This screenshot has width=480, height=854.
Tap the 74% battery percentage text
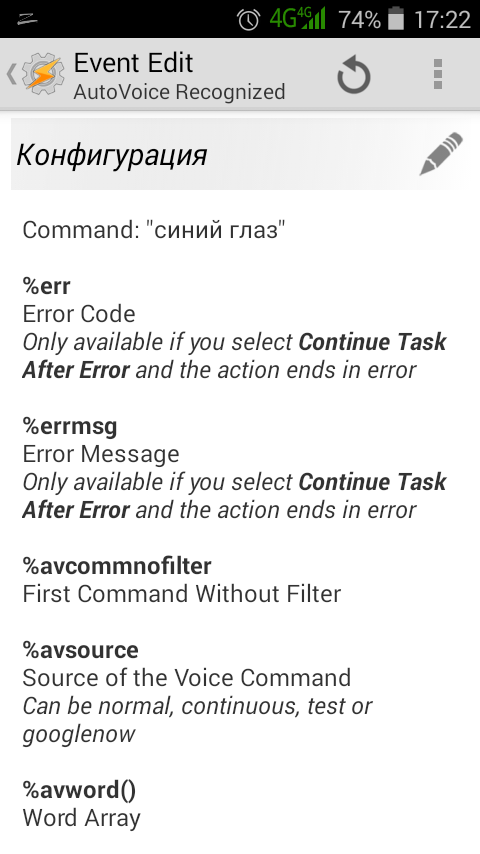(x=359, y=20)
